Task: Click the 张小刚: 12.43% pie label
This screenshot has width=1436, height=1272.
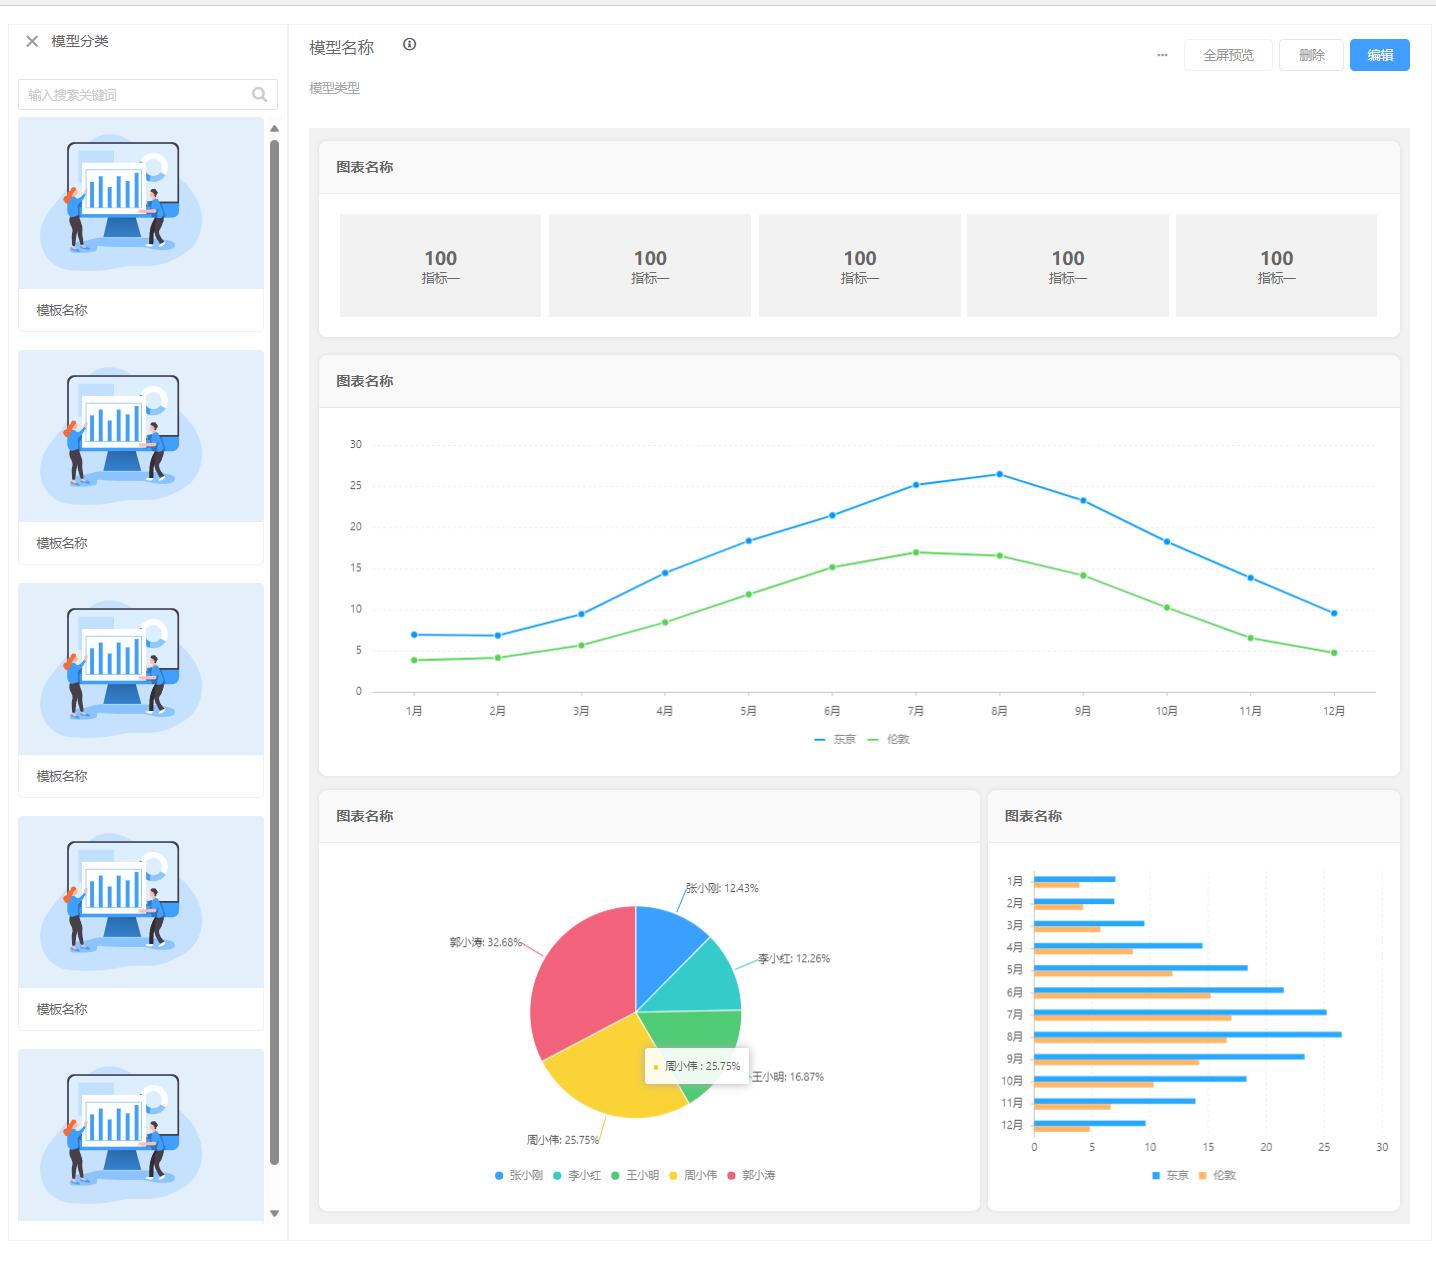Action: [x=722, y=888]
